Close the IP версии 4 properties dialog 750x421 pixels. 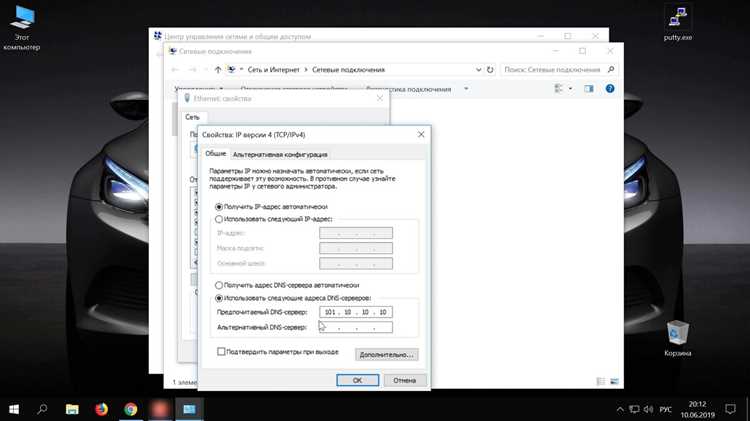pos(421,134)
